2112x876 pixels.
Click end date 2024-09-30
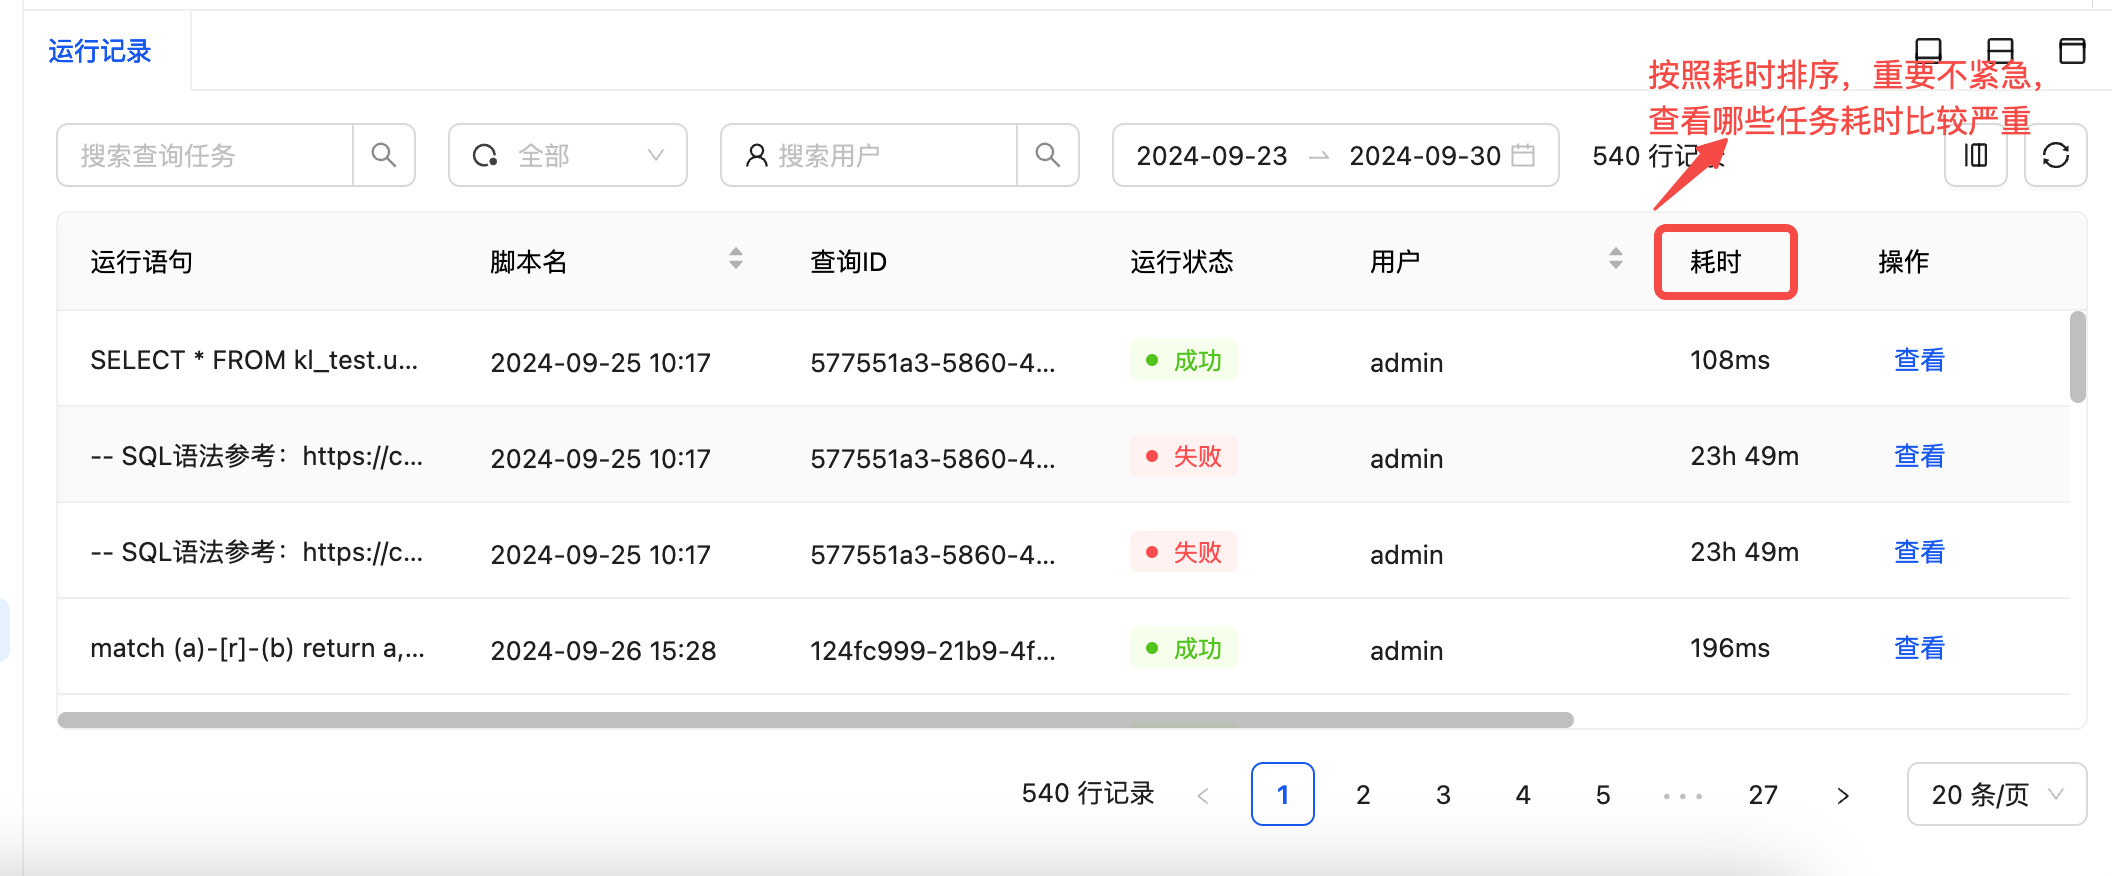click(1425, 156)
